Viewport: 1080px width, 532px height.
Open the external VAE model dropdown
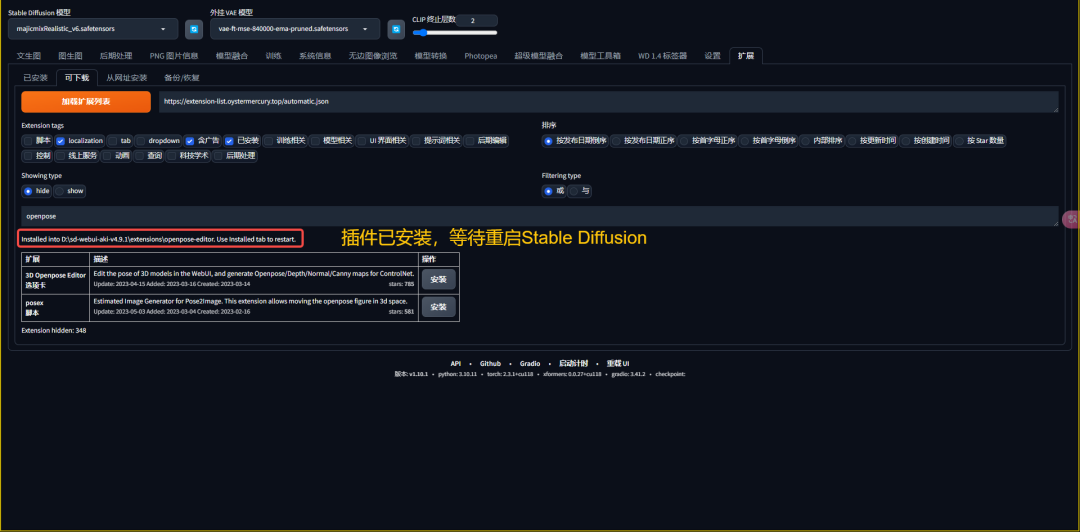tap(295, 29)
